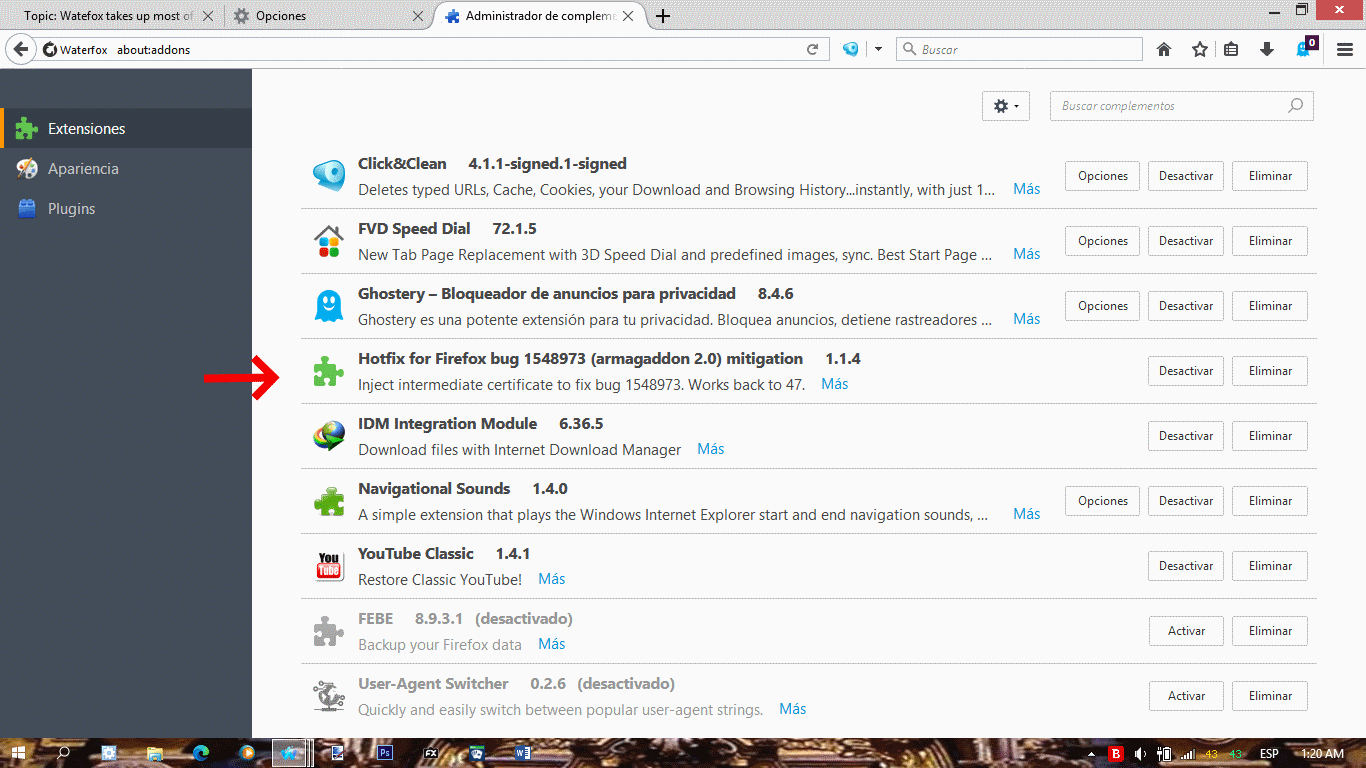Open the downloads arrow icon
1366x768 pixels.
click(1267, 49)
